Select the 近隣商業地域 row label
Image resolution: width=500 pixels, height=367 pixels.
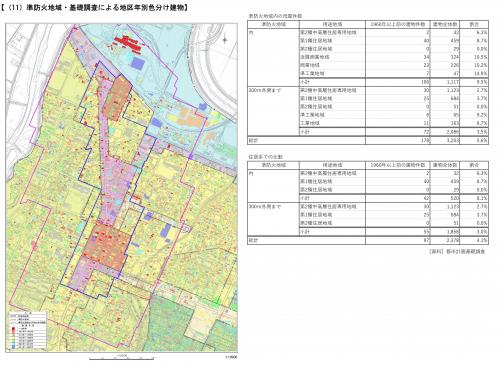click(x=315, y=57)
